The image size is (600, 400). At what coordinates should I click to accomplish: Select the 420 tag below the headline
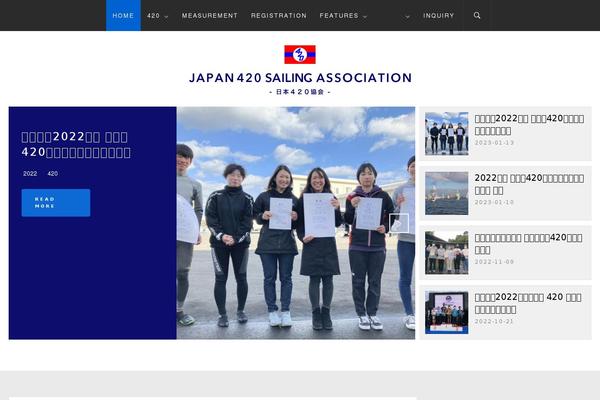53,173
